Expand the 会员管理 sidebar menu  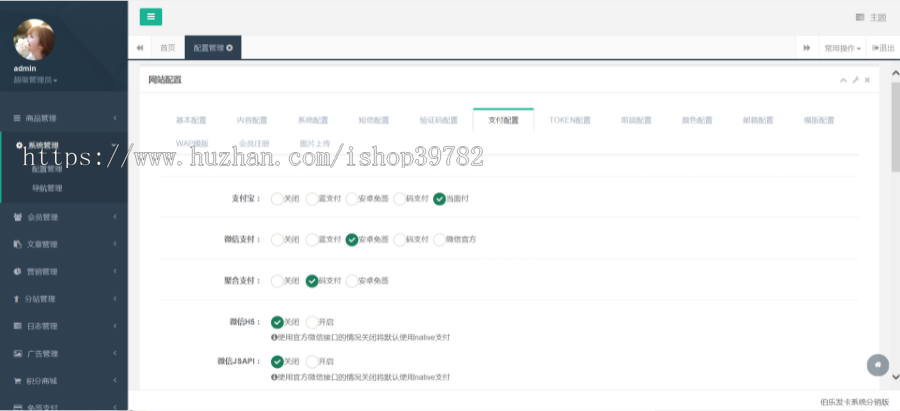point(64,217)
